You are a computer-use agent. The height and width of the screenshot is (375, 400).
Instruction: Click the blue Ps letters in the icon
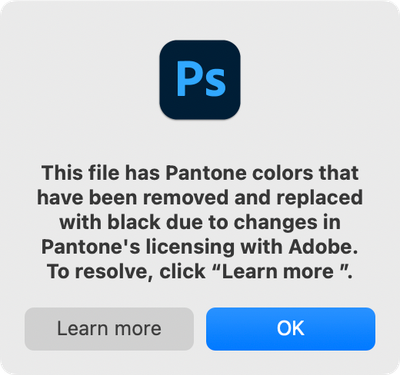click(201, 79)
